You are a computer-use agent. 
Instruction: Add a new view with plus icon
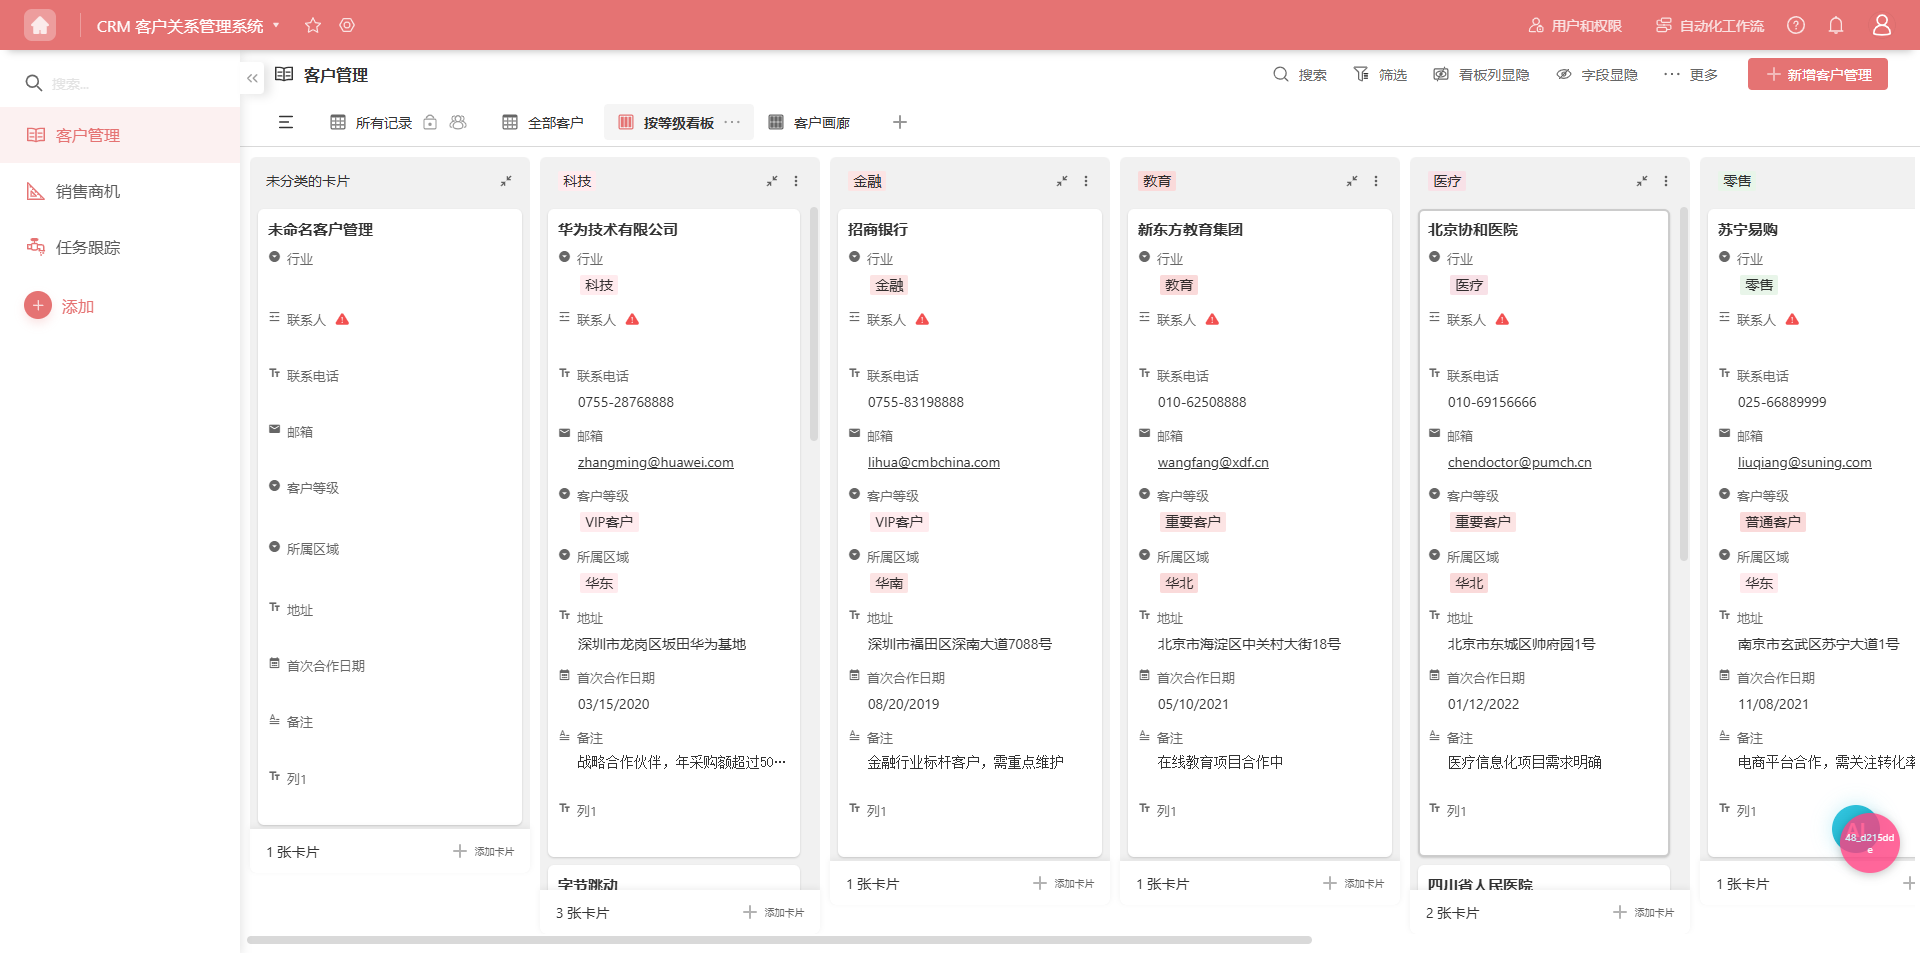[900, 122]
